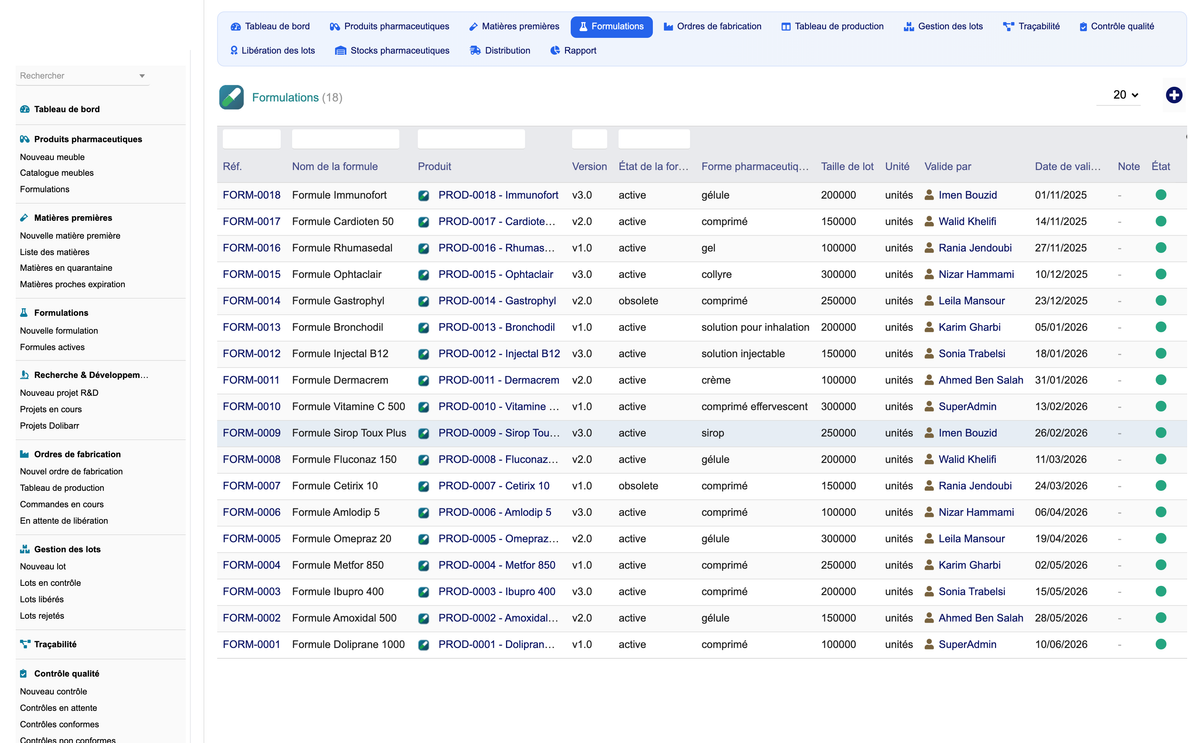Open Leila Mansour link in FORM-0014 row
The height and width of the screenshot is (743, 1200).
(971, 301)
